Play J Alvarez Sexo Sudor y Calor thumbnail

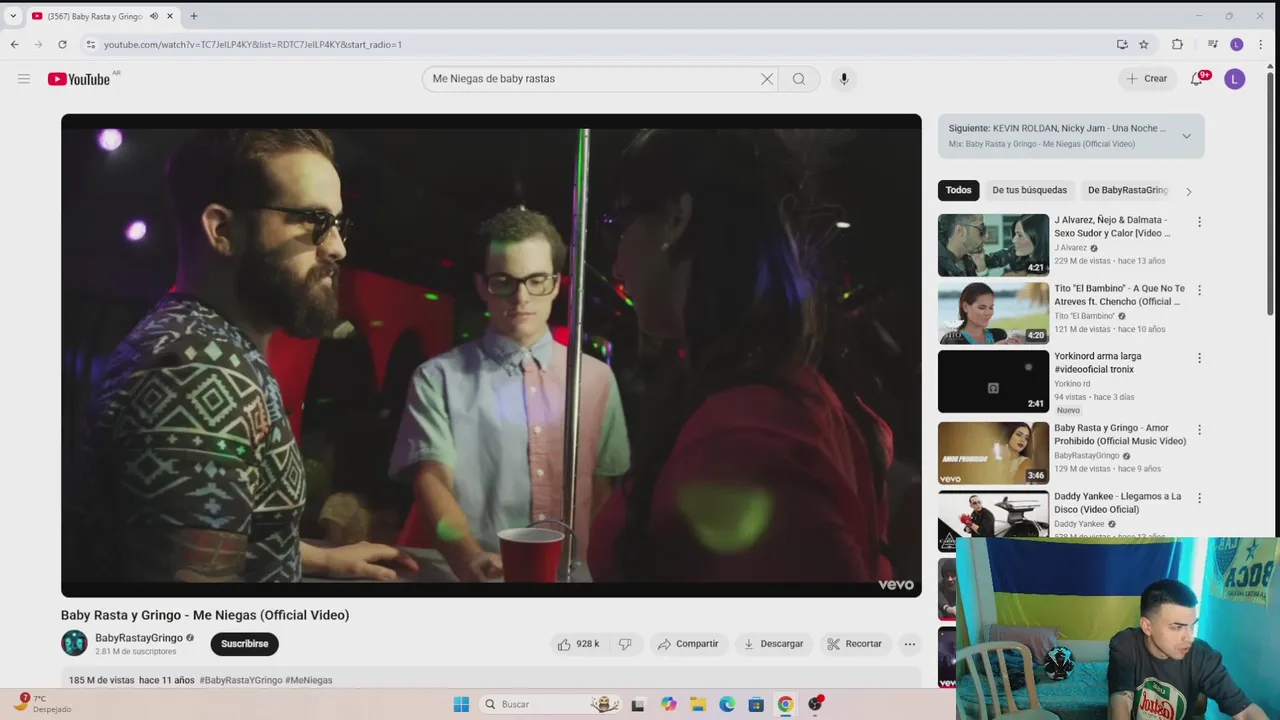(993, 245)
